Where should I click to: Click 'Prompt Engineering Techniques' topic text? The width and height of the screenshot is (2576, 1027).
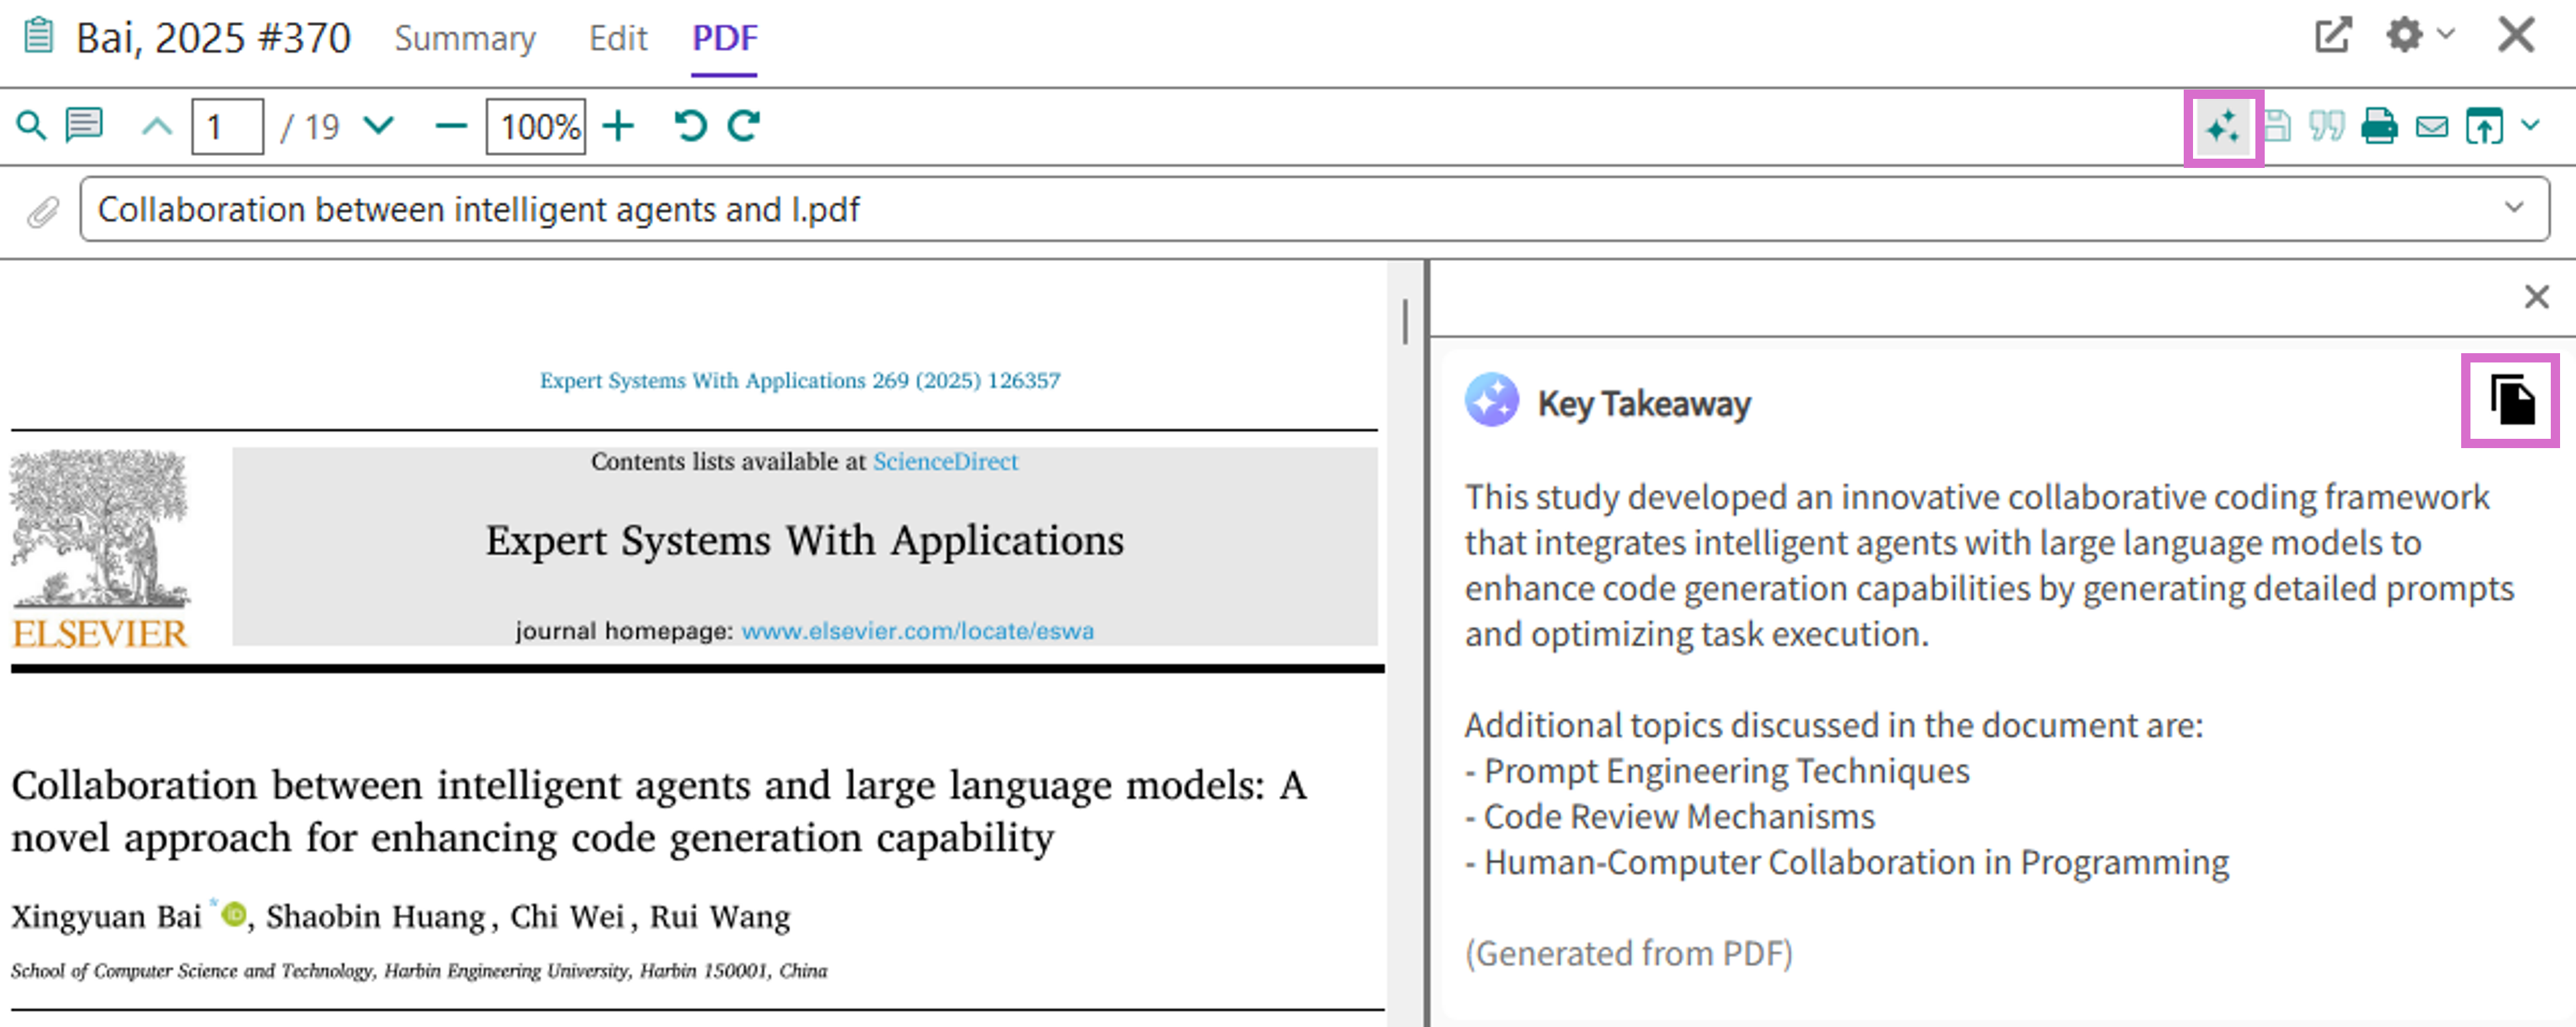pos(1726,771)
